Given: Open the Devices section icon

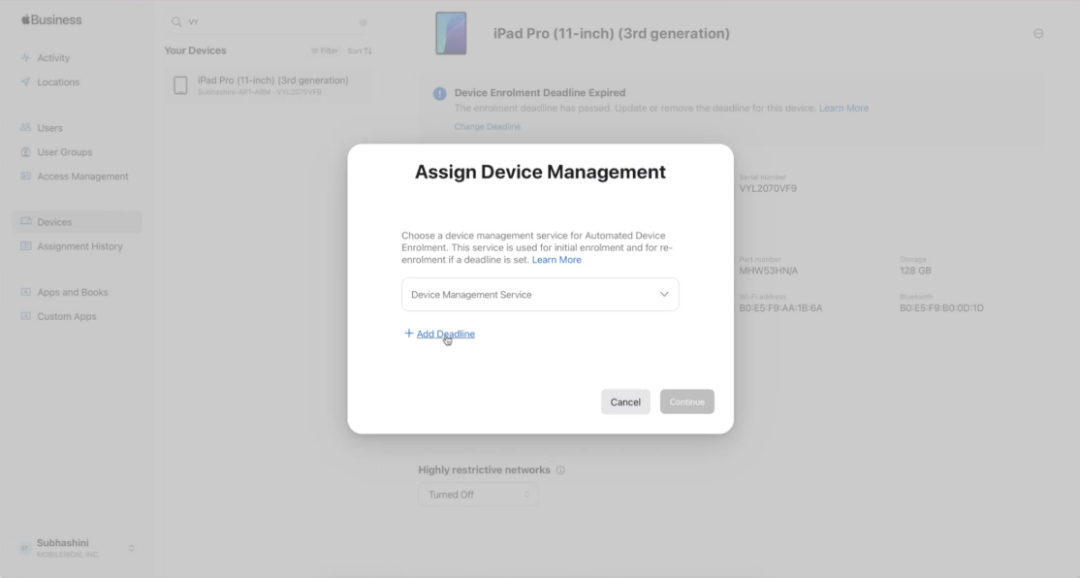Looking at the screenshot, I should (25, 221).
